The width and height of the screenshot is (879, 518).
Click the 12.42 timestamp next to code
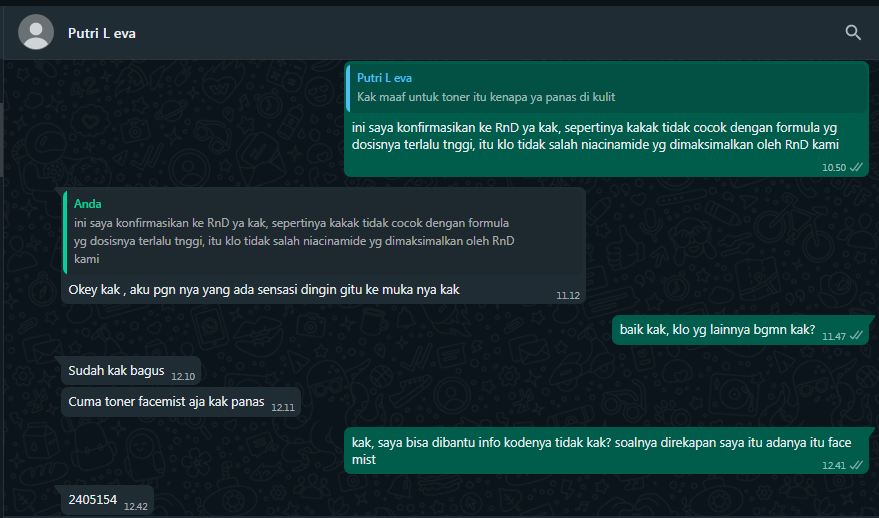(136, 506)
